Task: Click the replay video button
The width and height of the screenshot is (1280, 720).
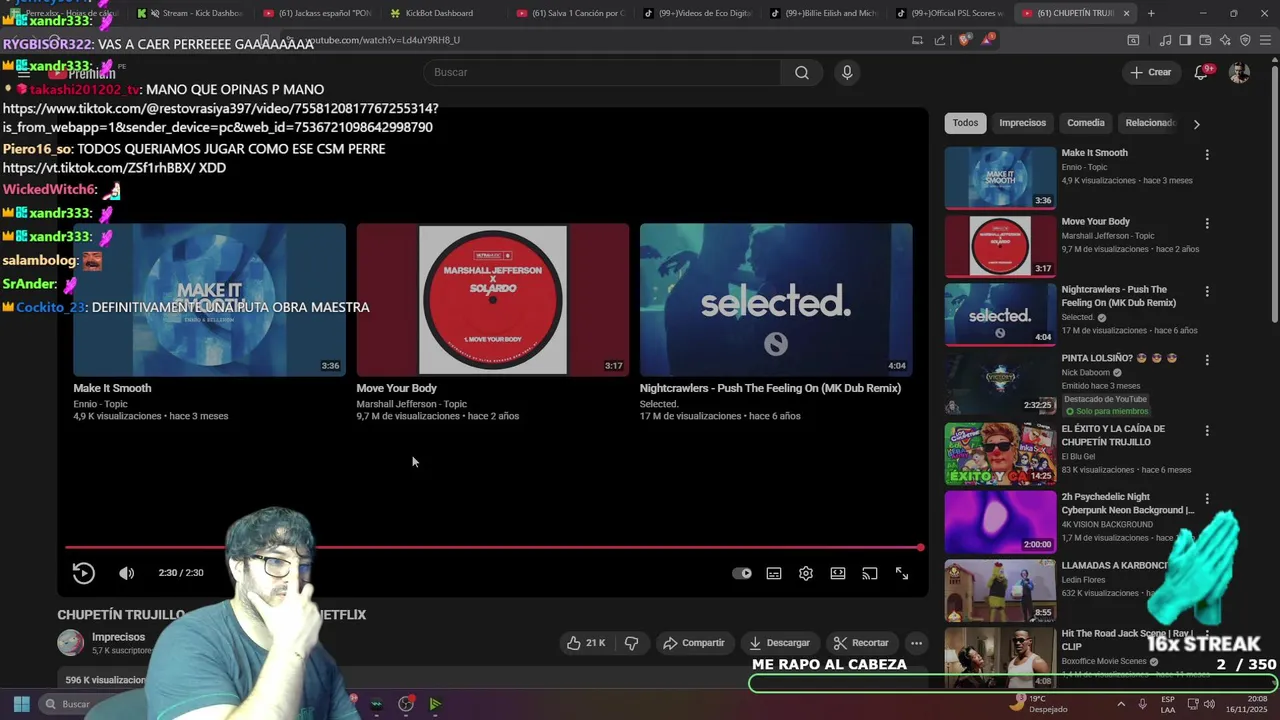Action: (83, 573)
